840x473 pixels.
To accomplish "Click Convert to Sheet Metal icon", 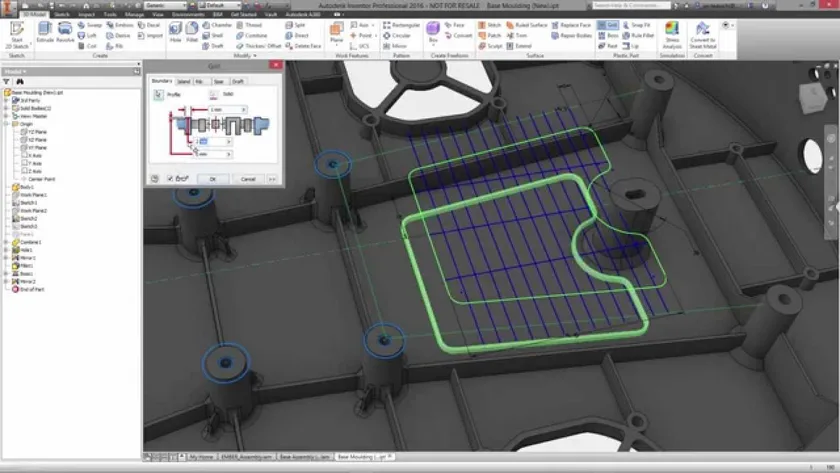I will [x=703, y=35].
